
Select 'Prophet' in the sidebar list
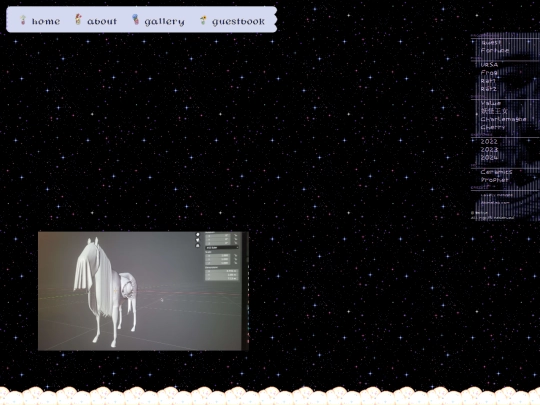click(495, 180)
